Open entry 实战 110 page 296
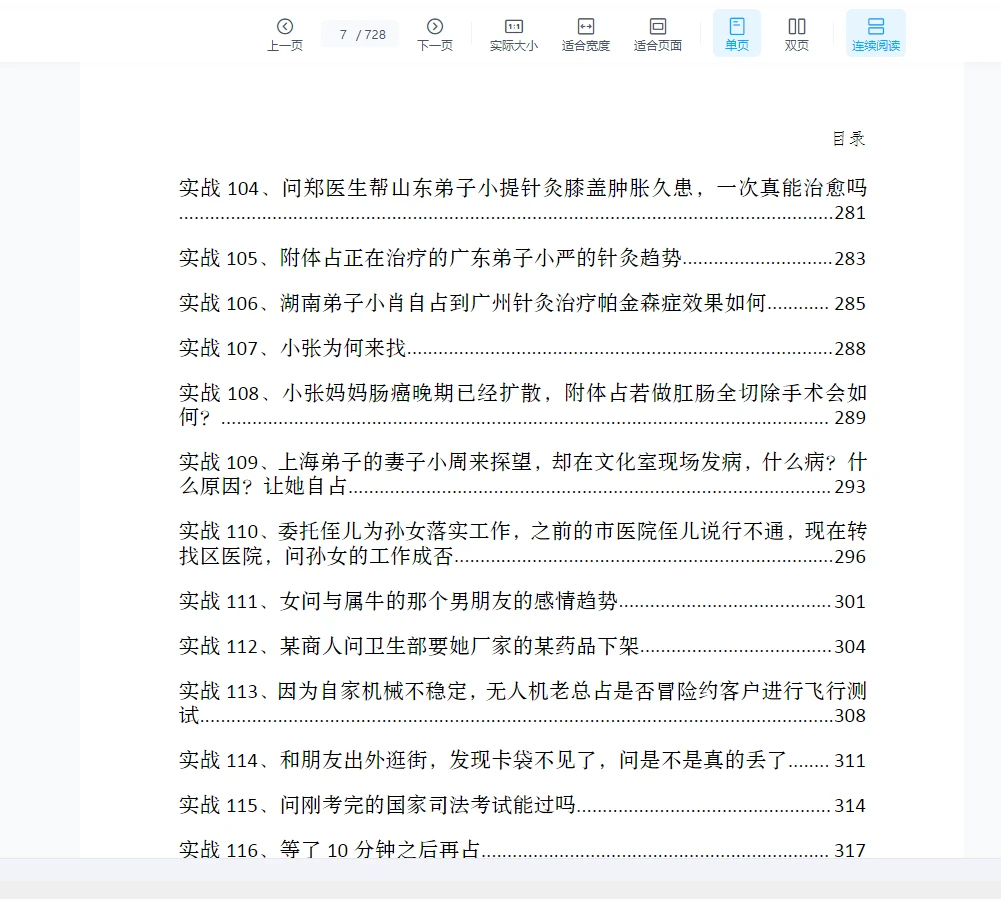Image resolution: width=1001 pixels, height=899 pixels. [x=522, y=543]
